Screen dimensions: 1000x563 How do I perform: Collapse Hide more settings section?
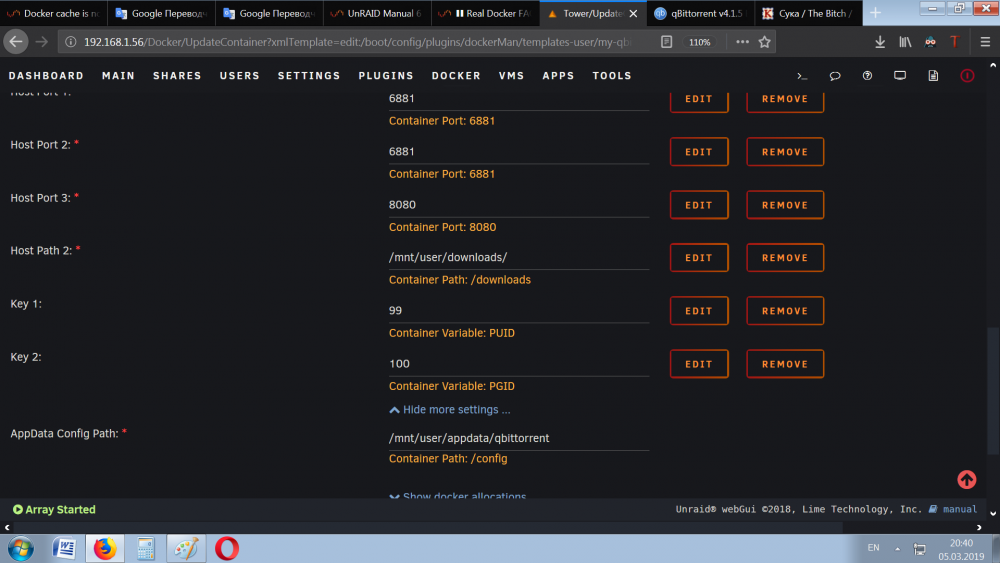click(450, 409)
